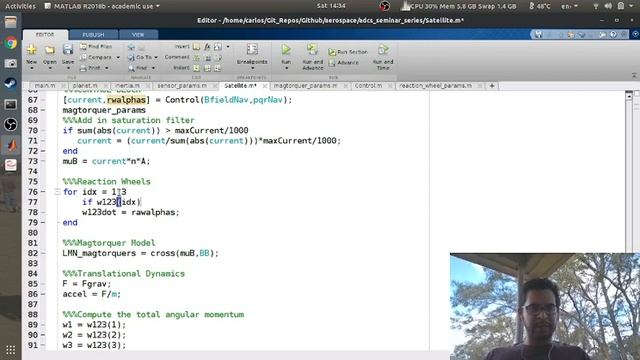Click the Compare files icon
Viewport: 640px width, 360px height.
[x=83, y=57]
